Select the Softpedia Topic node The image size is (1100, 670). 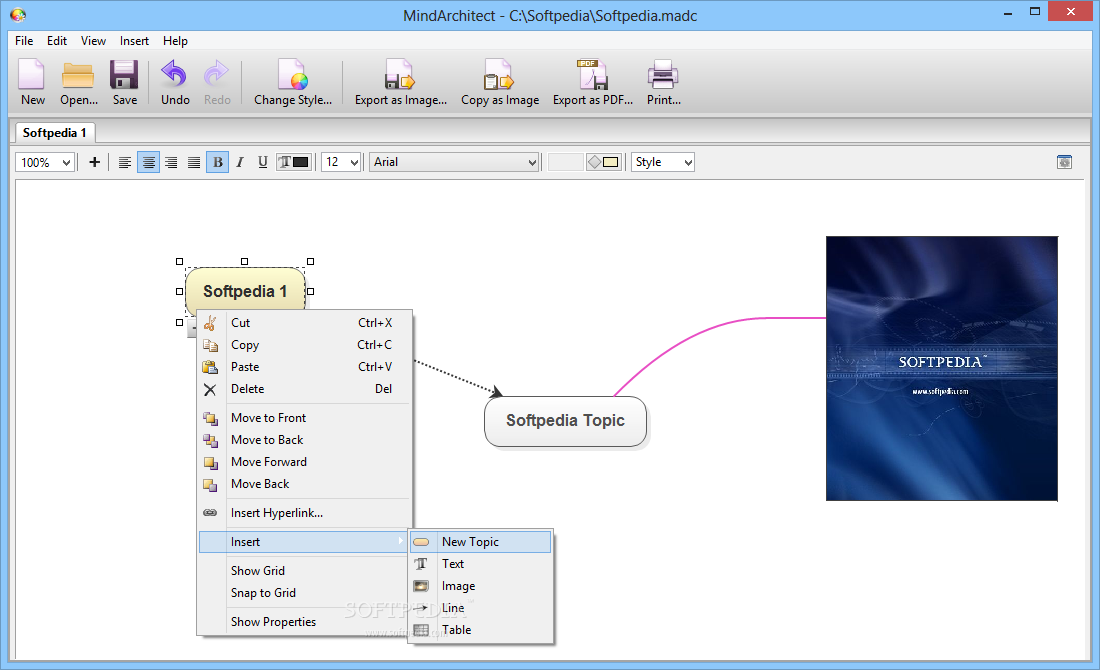pos(565,421)
